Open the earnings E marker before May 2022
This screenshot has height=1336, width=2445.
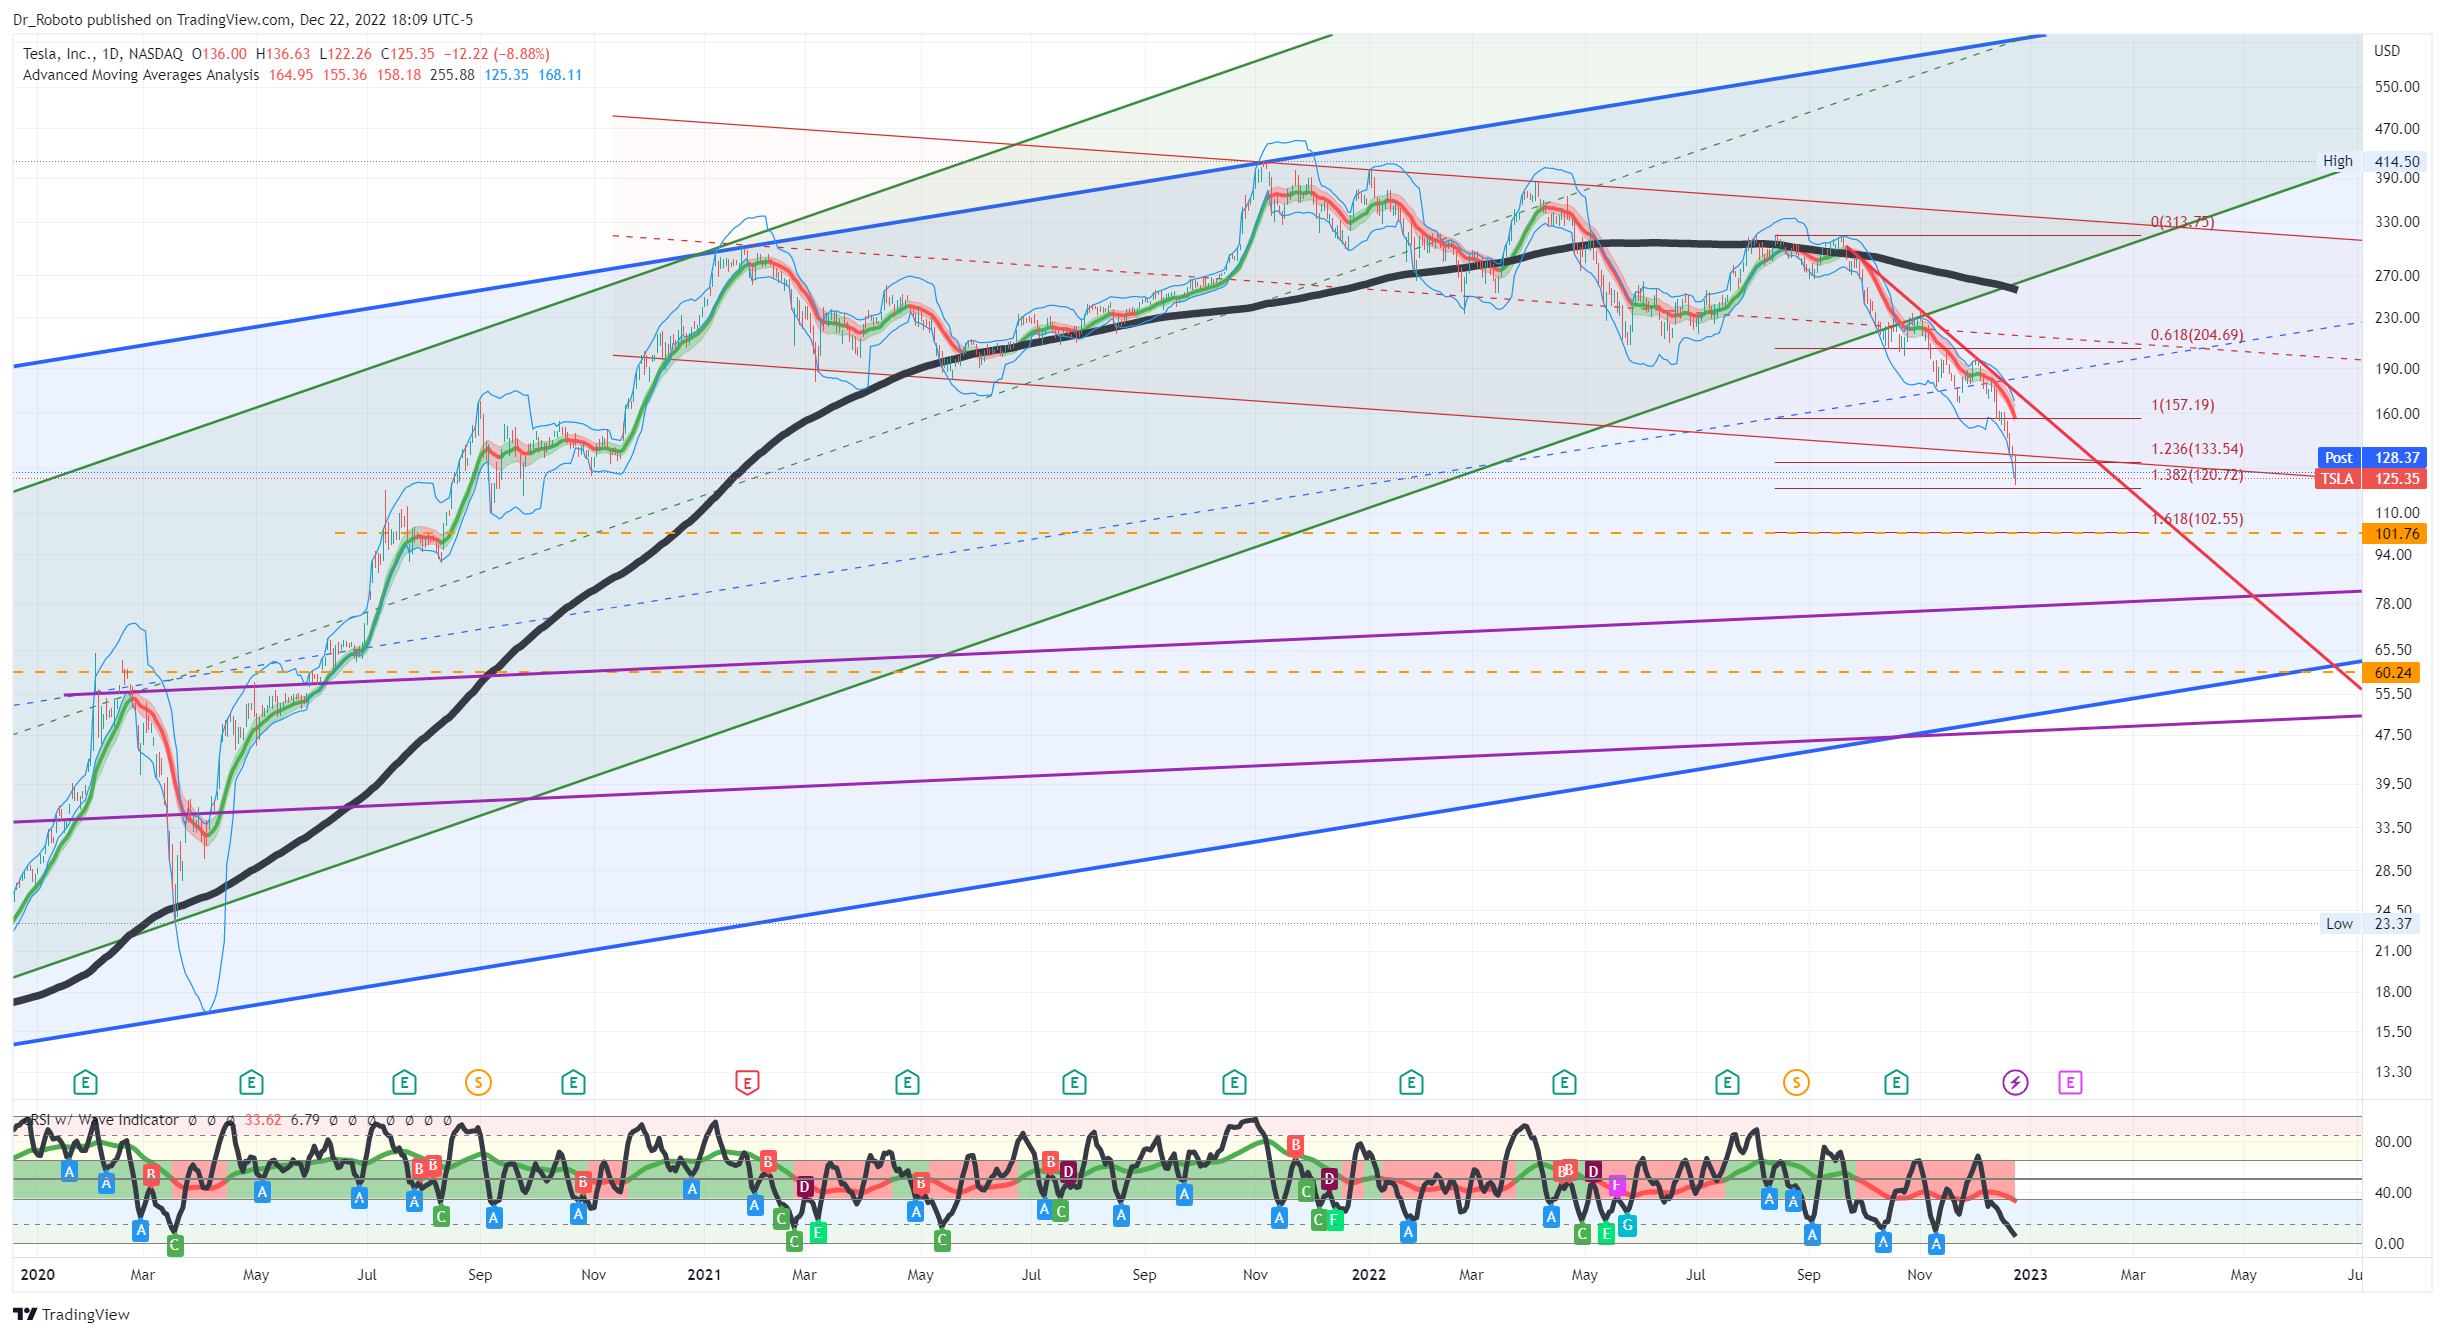pos(1564,1082)
